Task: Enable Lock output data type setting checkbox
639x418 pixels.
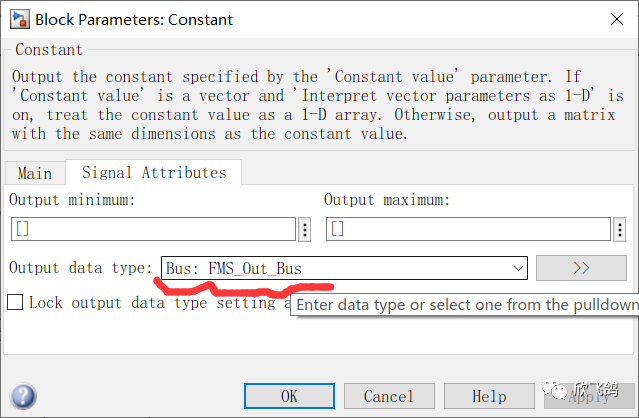Action: point(15,302)
